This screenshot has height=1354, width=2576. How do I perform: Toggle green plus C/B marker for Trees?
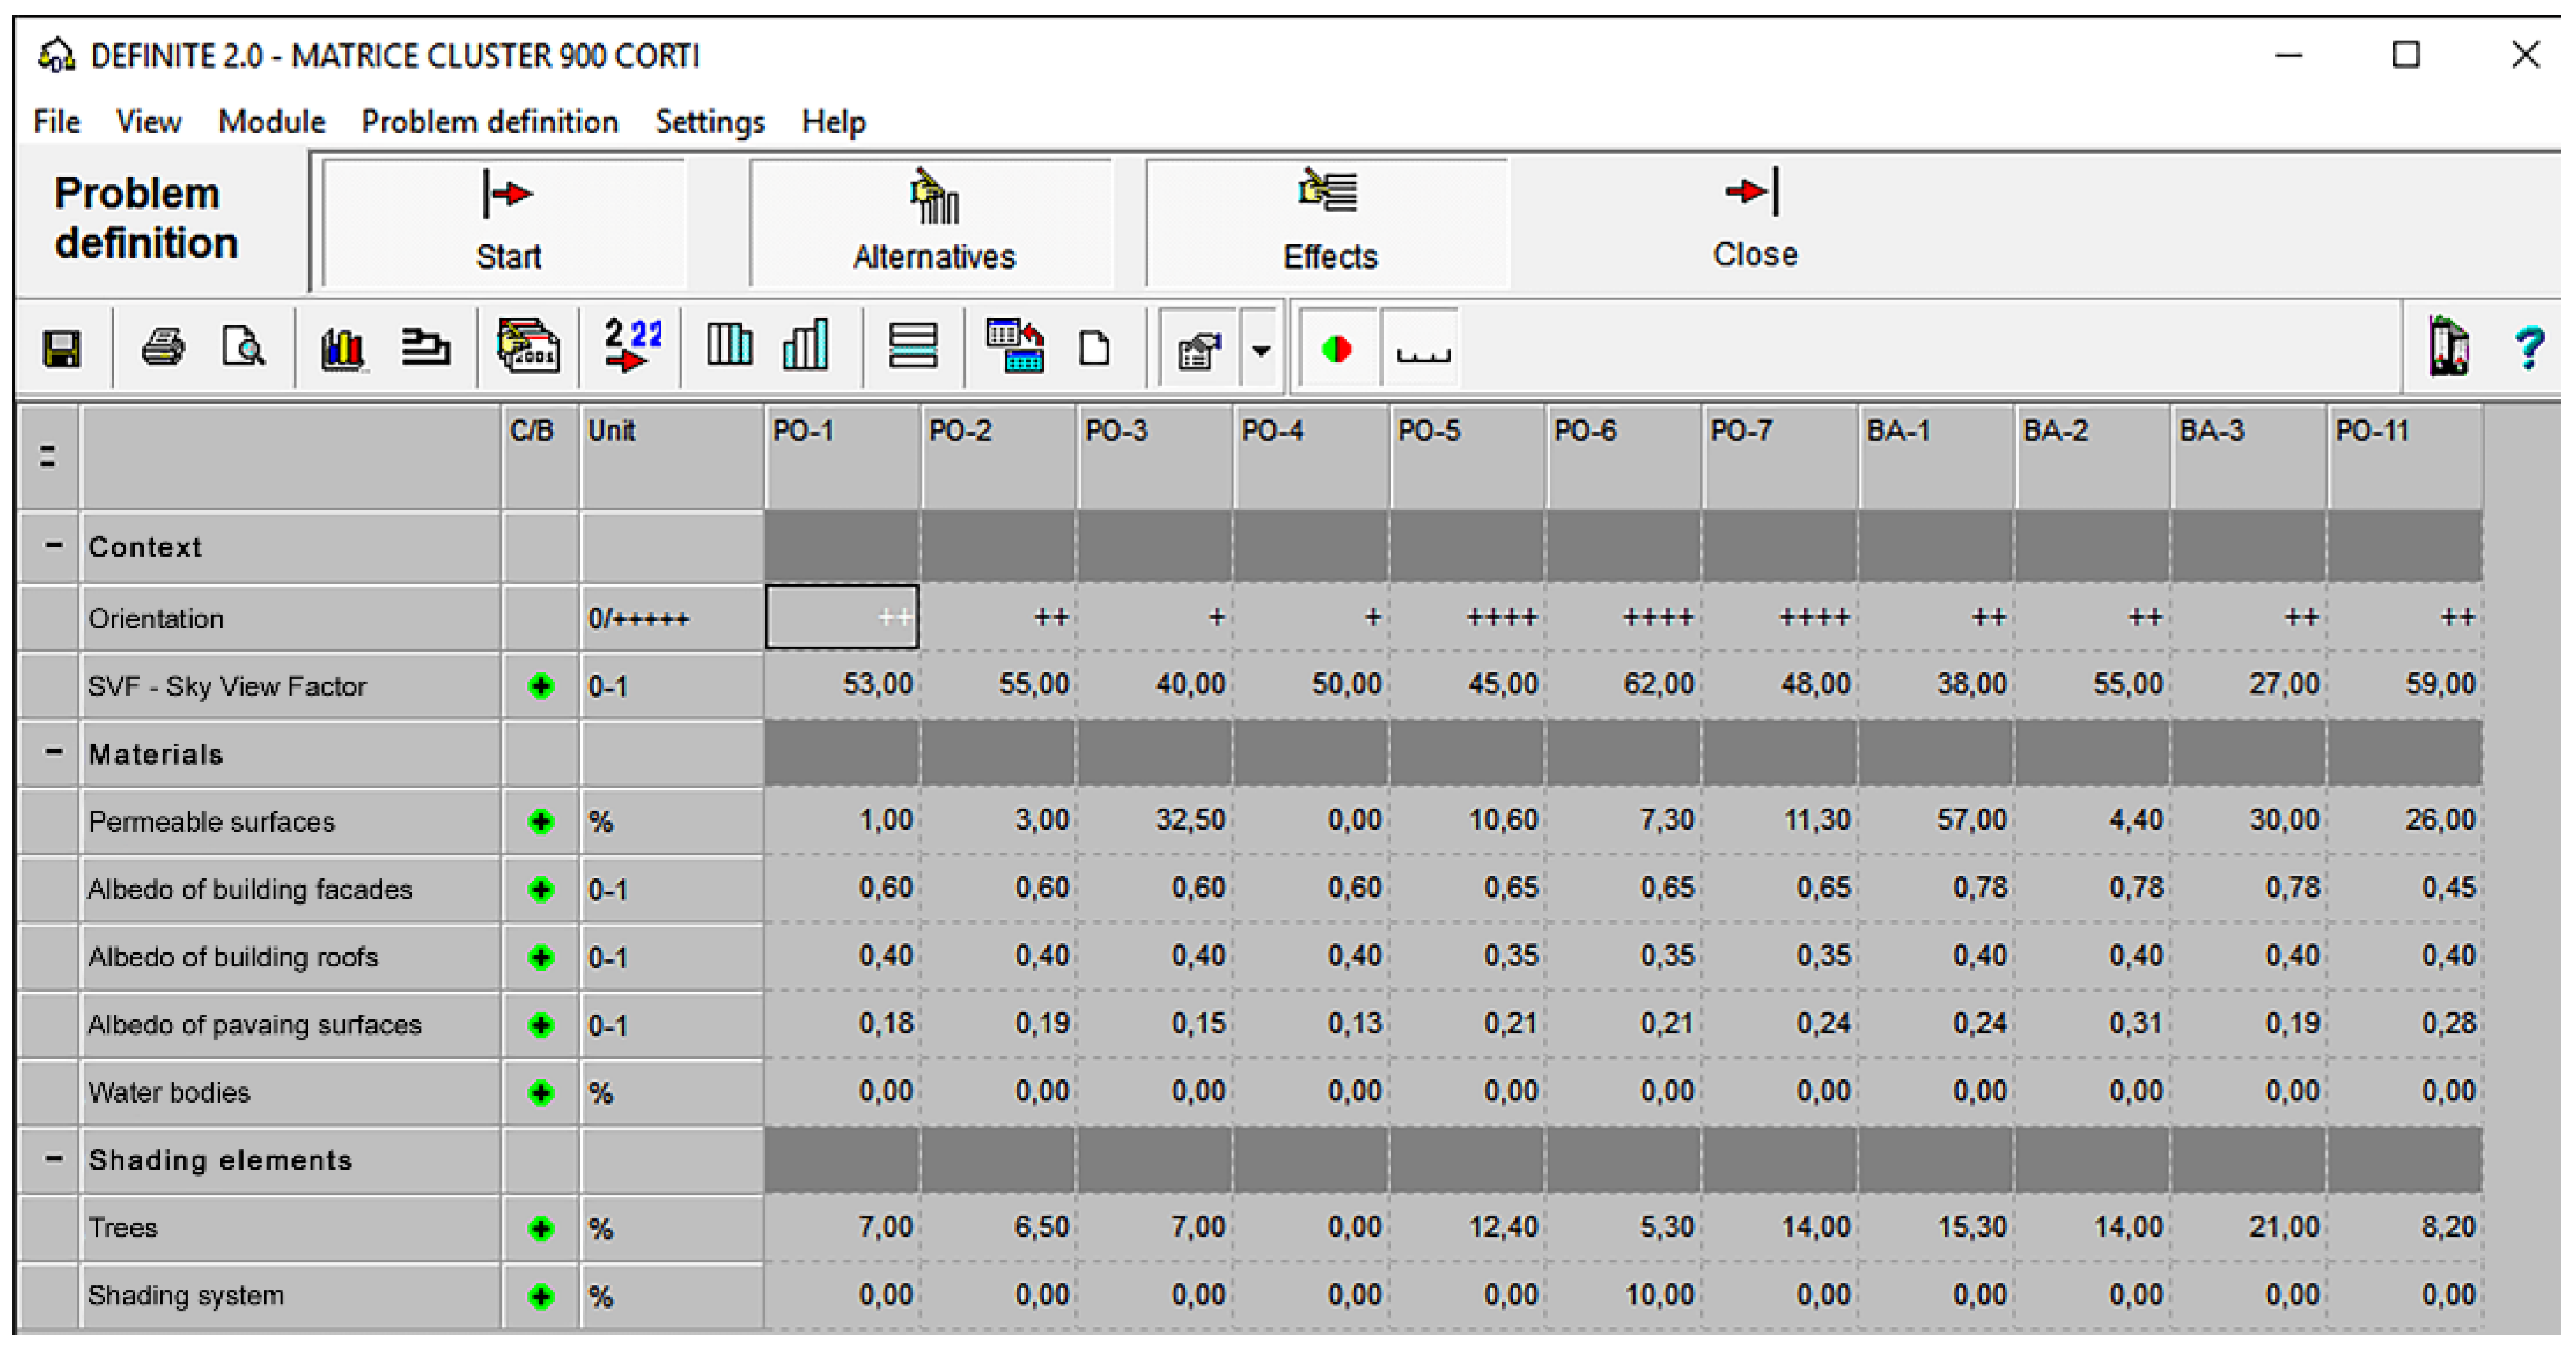[x=541, y=1228]
